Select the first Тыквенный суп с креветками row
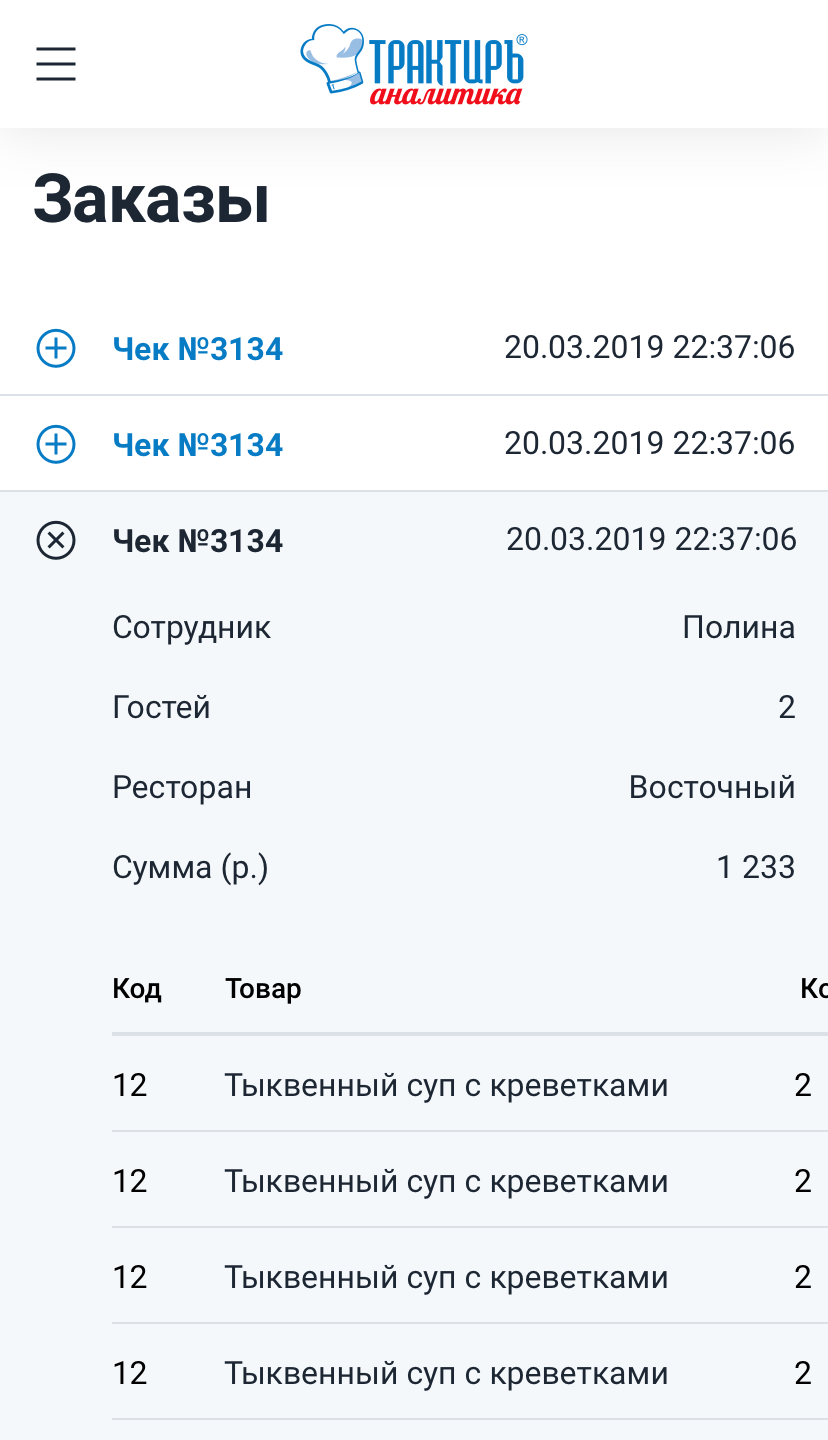 (x=446, y=1085)
